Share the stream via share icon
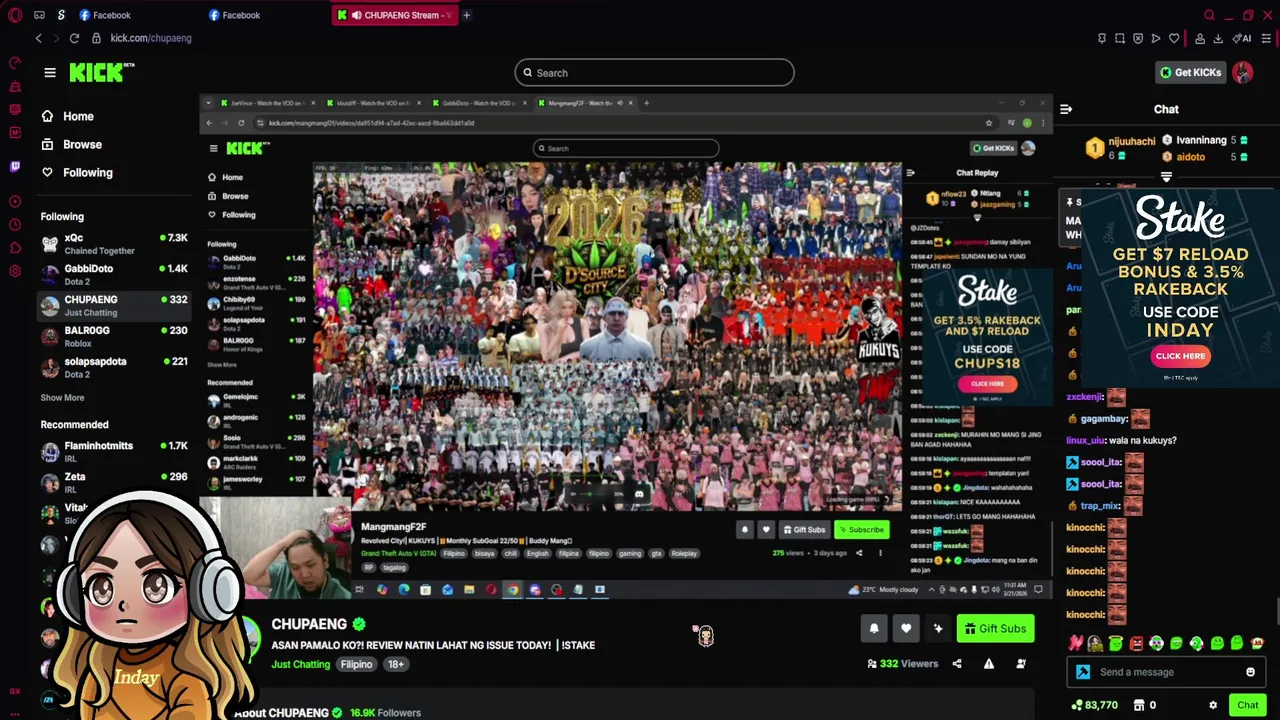Viewport: 1280px width, 720px height. point(957,663)
